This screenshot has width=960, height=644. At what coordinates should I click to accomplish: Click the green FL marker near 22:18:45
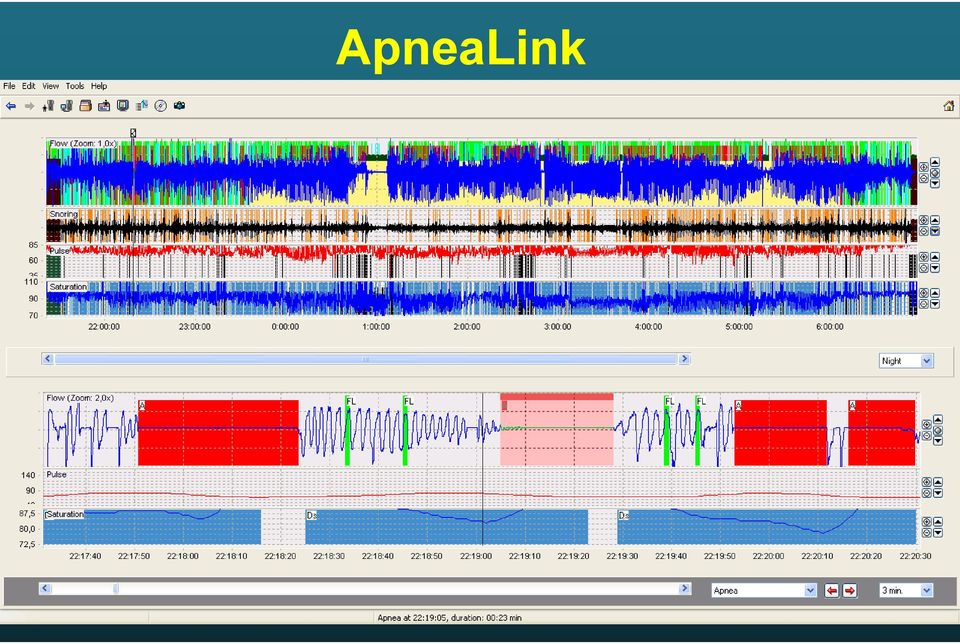pyautogui.click(x=406, y=430)
